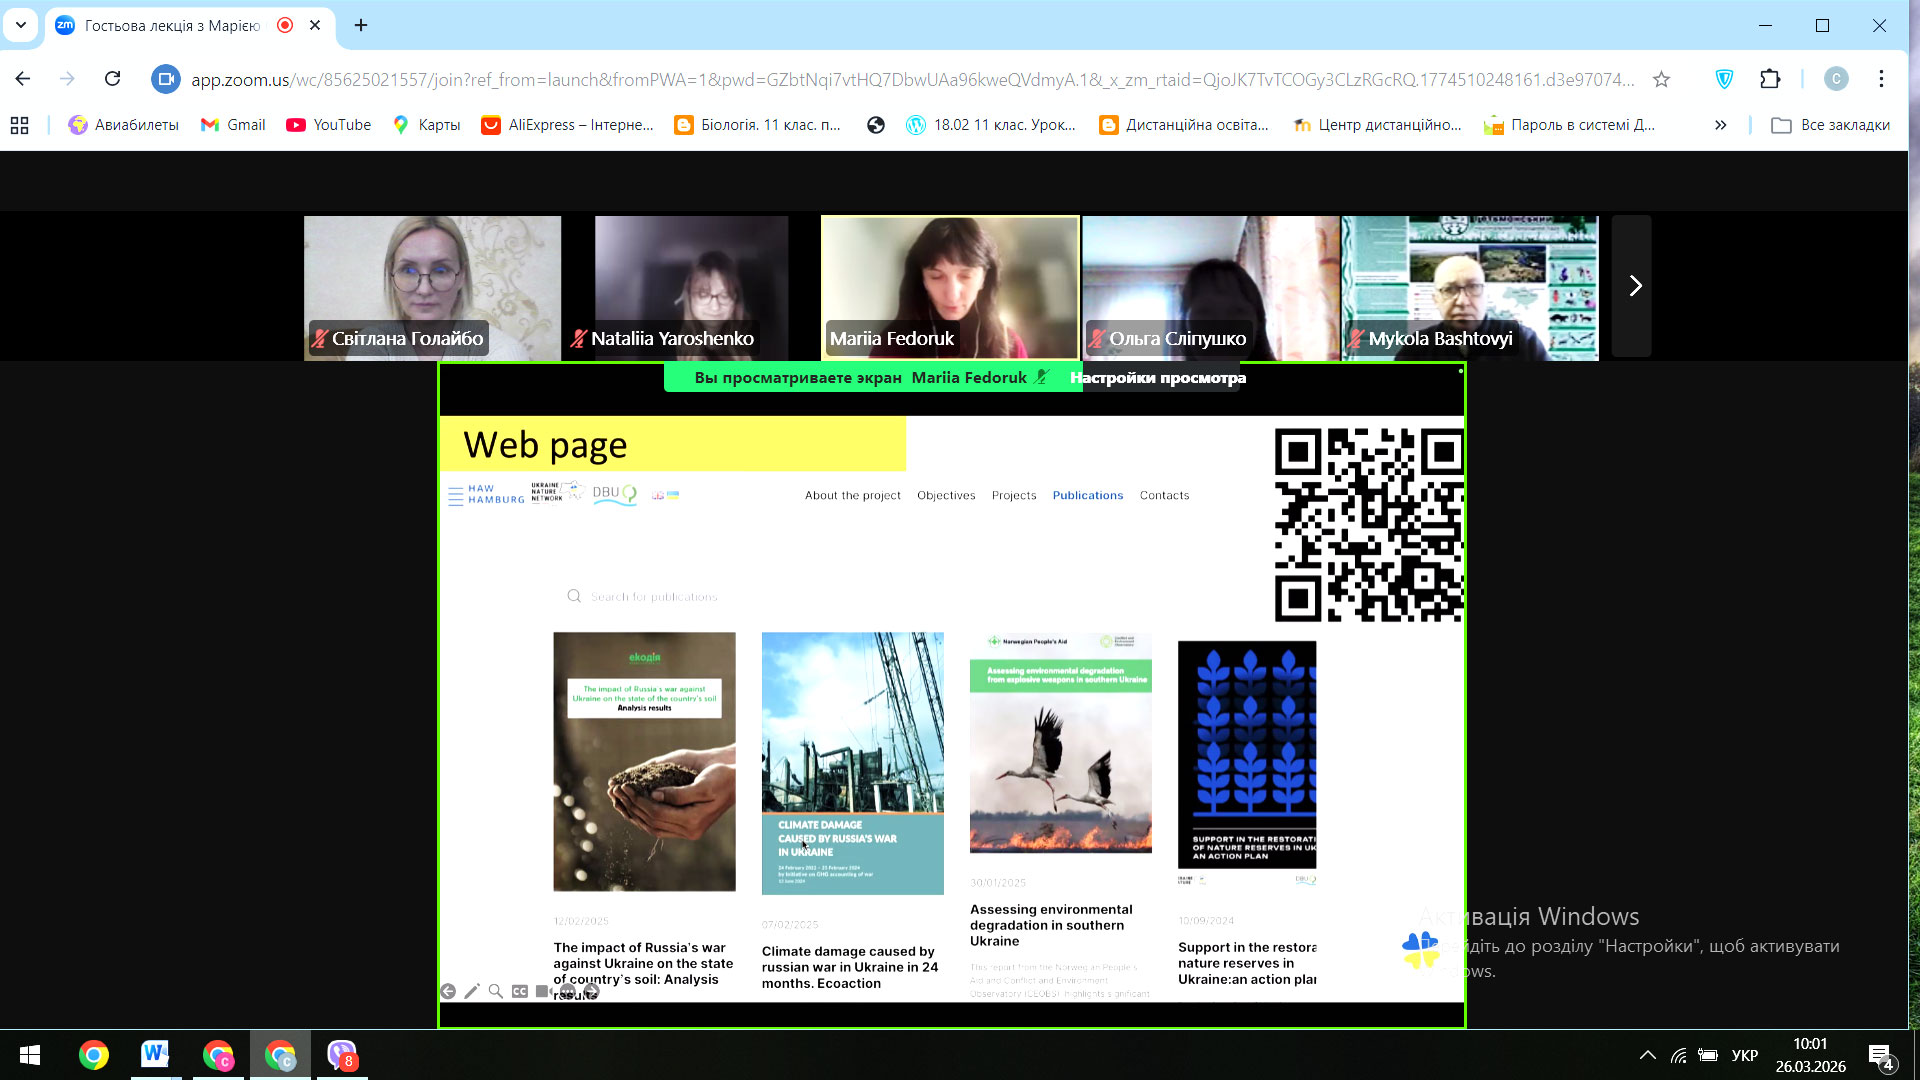Expand hidden bookmarks double chevron
The image size is (1920, 1080).
tap(1720, 125)
